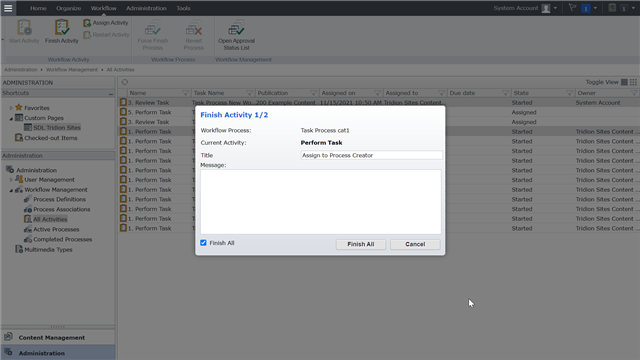Click the Revert Process icon

tap(193, 29)
